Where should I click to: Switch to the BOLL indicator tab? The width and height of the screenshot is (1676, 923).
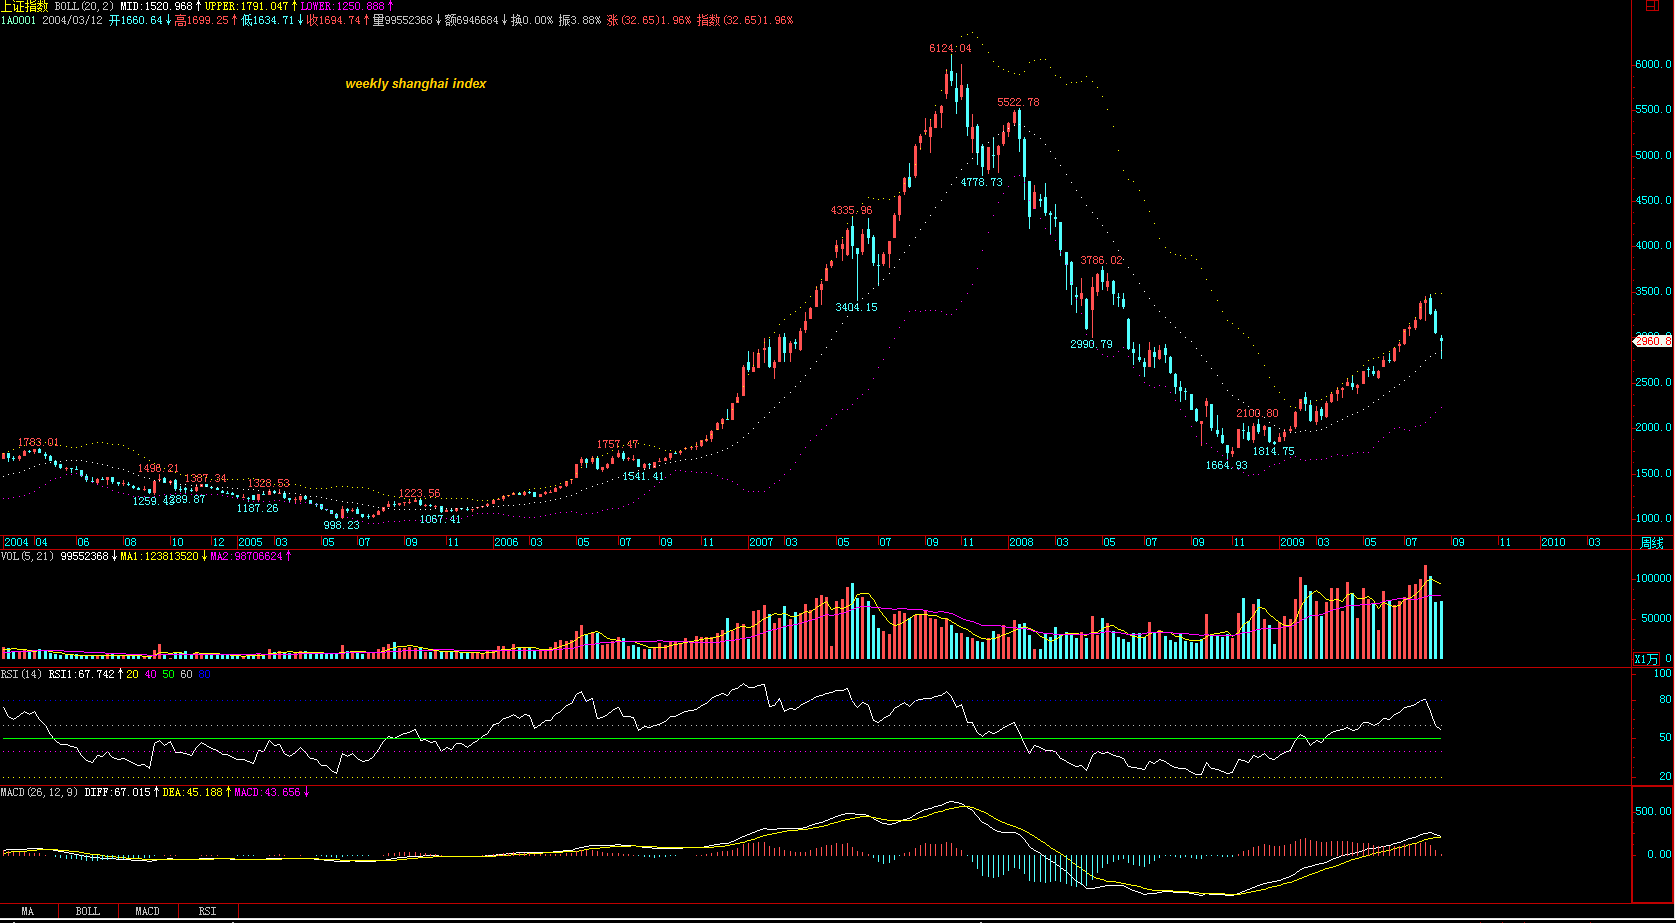coord(88,911)
